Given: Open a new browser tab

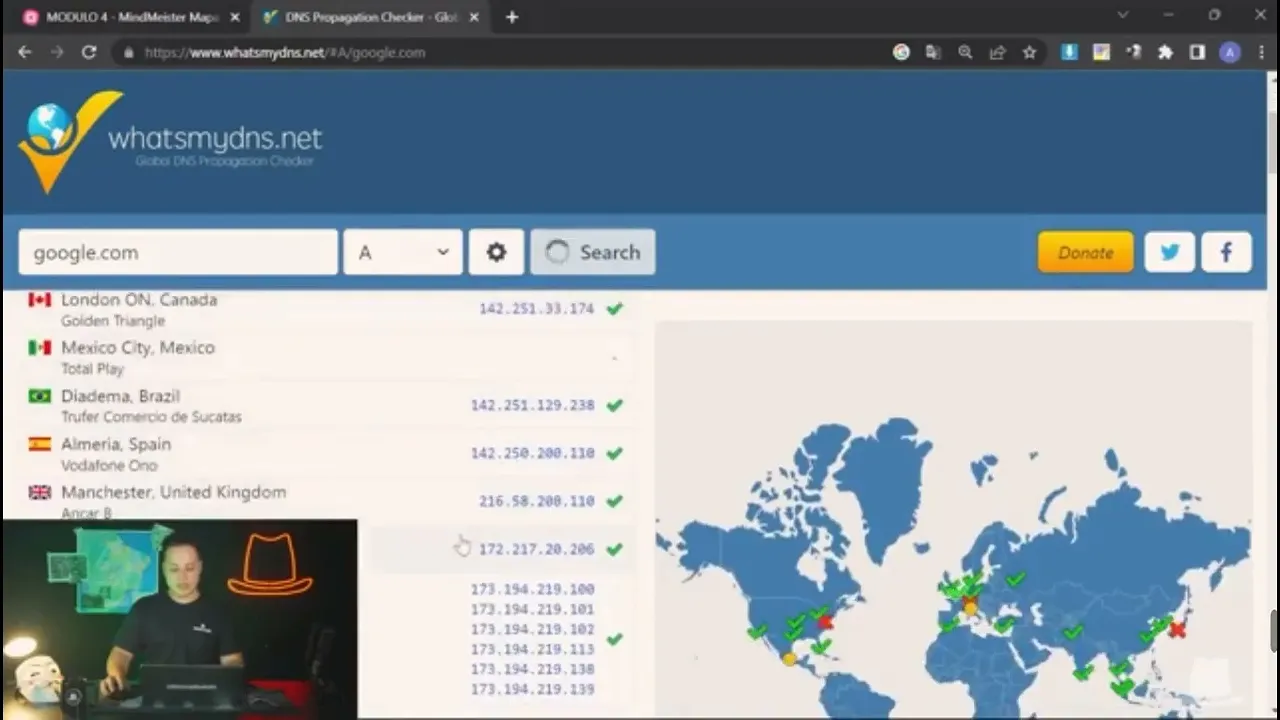Looking at the screenshot, I should [x=512, y=17].
